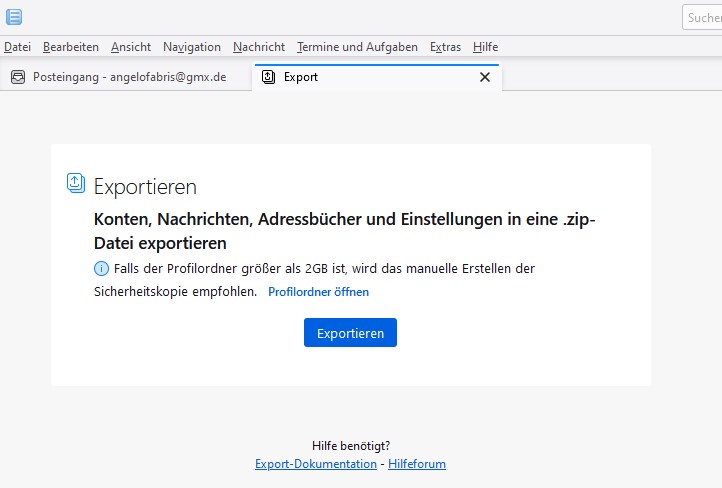Focus the search field at top right
Image resolution: width=722 pixels, height=488 pixels.
(702, 17)
